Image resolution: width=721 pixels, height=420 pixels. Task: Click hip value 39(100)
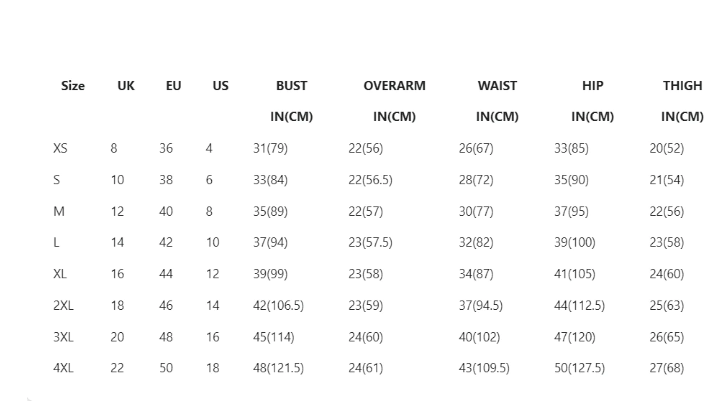pos(575,242)
